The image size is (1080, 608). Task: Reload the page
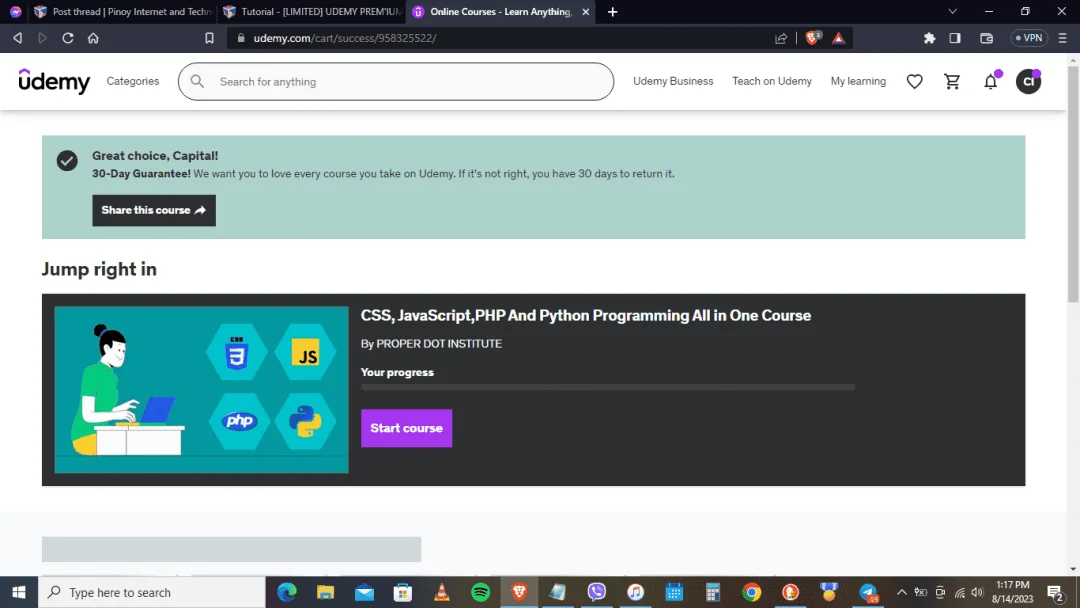coord(68,38)
